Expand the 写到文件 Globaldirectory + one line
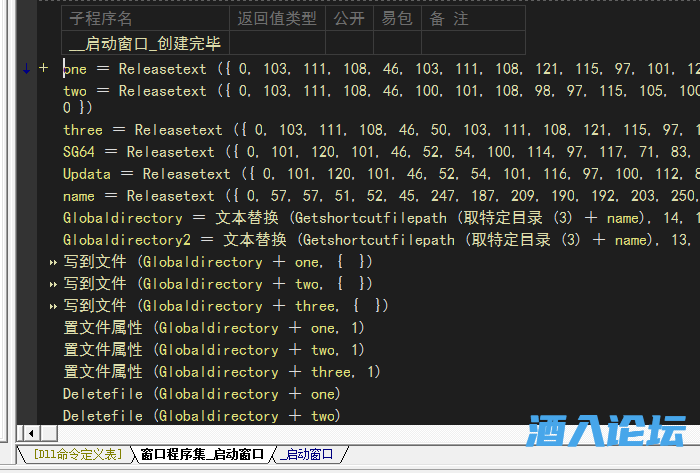This screenshot has width=700, height=473. tap(54, 262)
